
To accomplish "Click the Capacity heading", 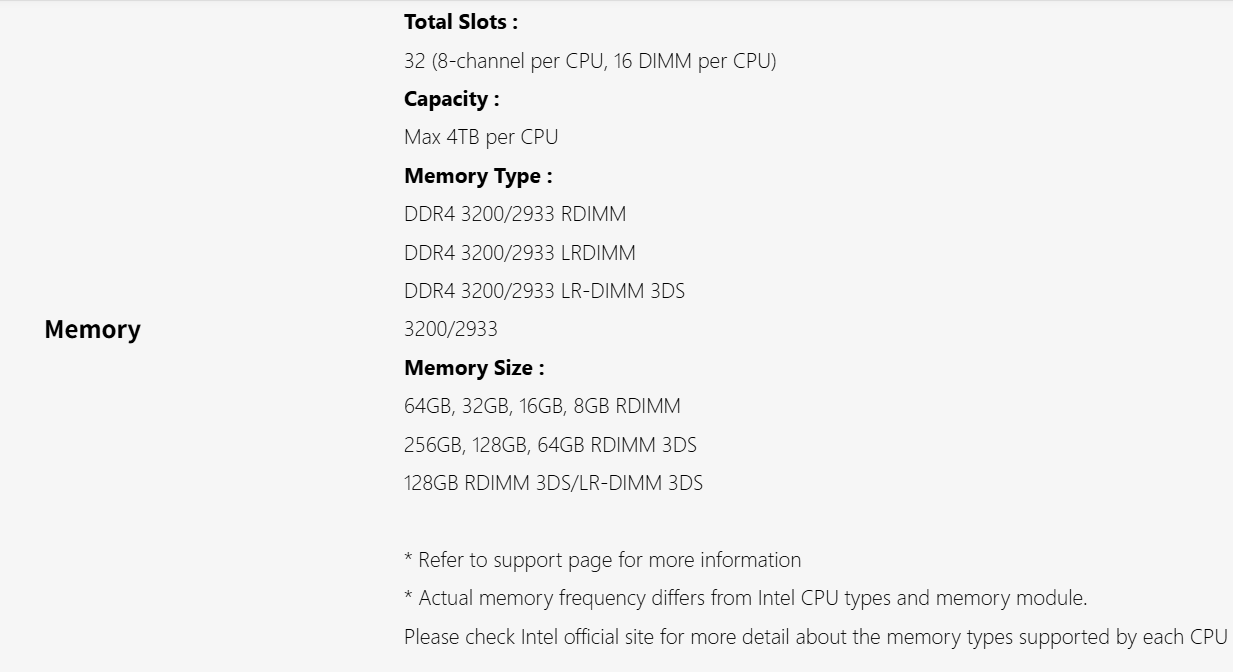I will [451, 99].
